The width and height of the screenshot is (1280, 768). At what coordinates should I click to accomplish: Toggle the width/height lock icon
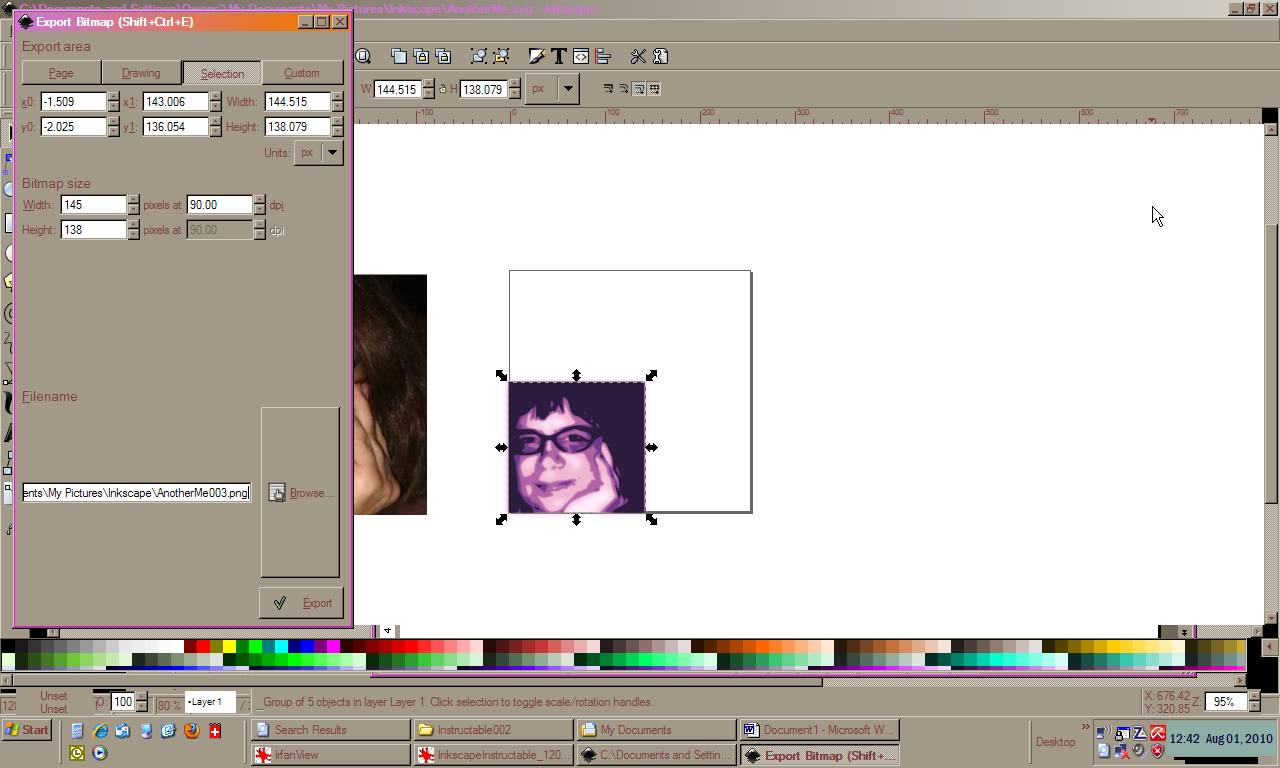point(443,89)
